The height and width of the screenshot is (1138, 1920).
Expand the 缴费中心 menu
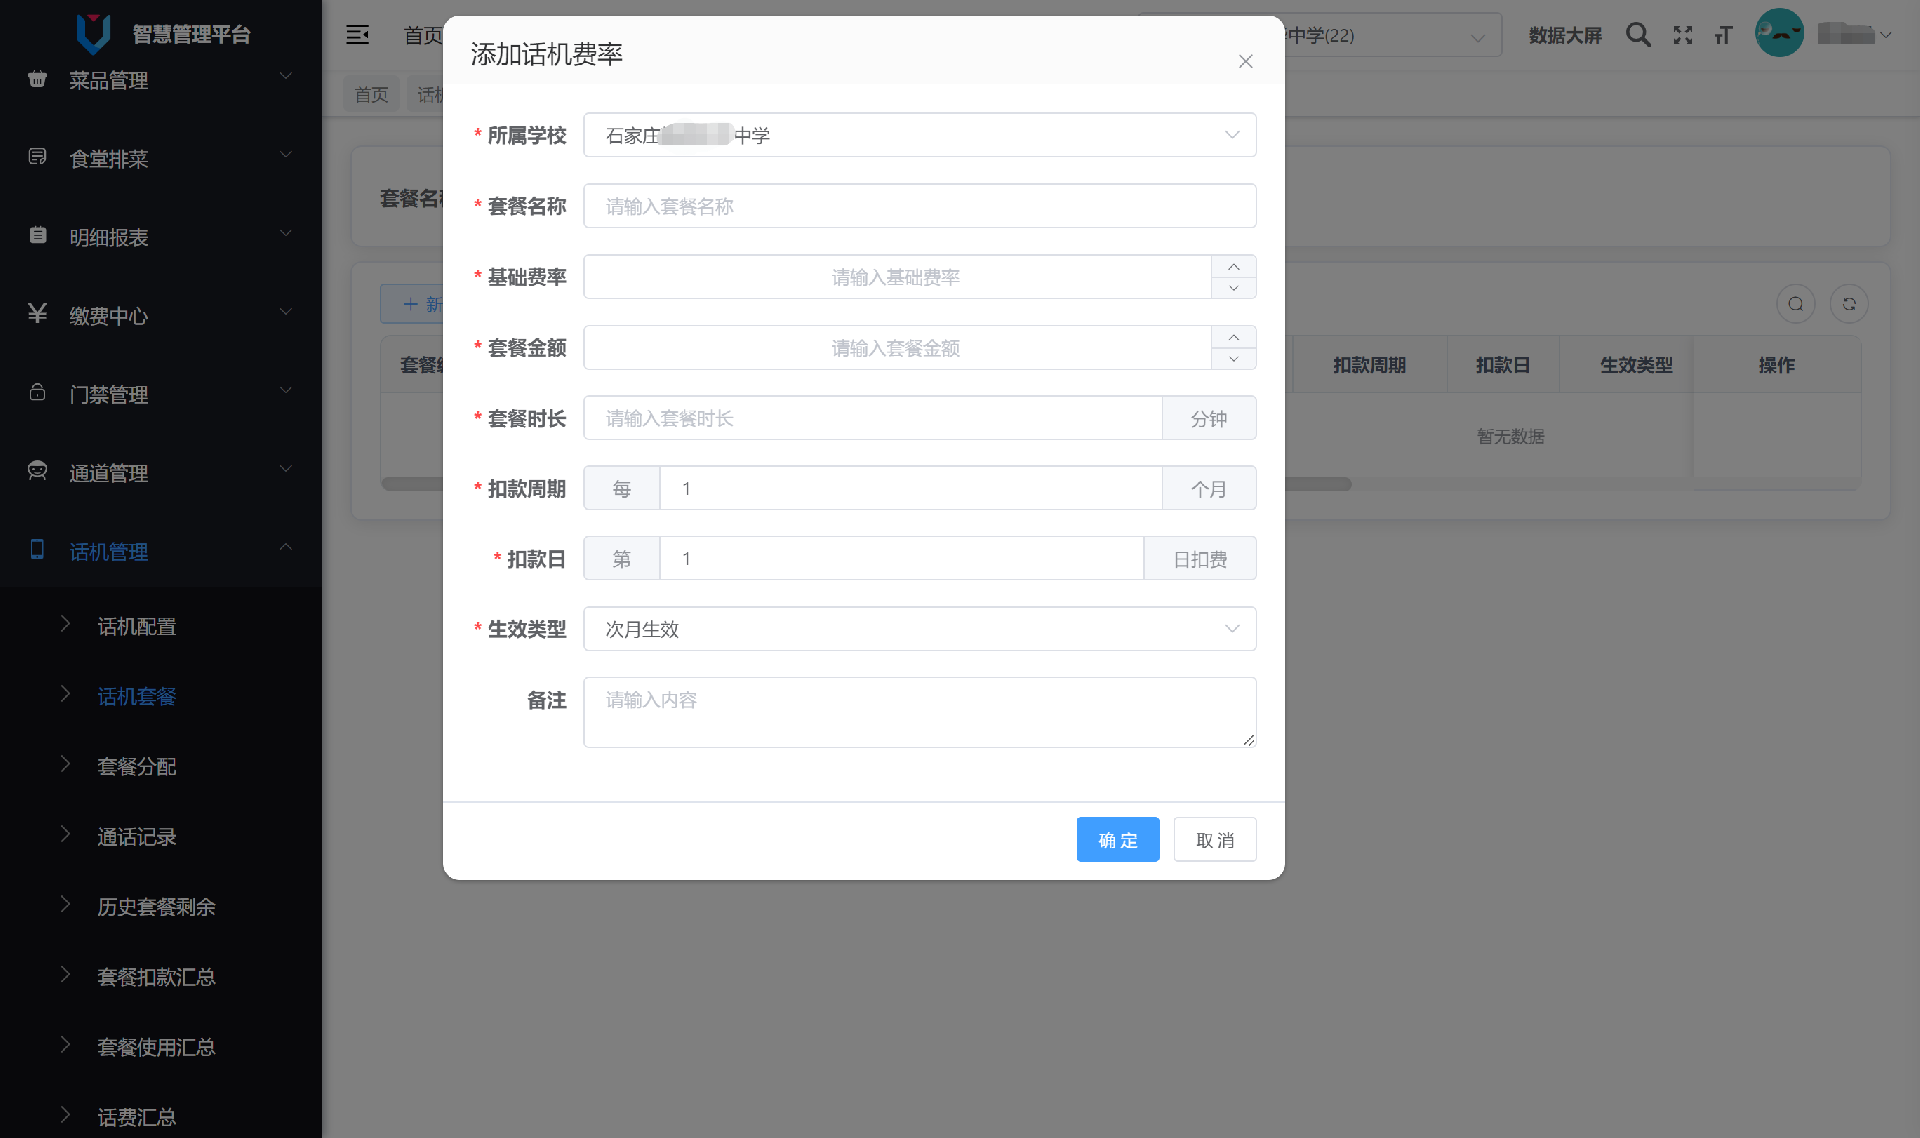pyautogui.click(x=286, y=311)
